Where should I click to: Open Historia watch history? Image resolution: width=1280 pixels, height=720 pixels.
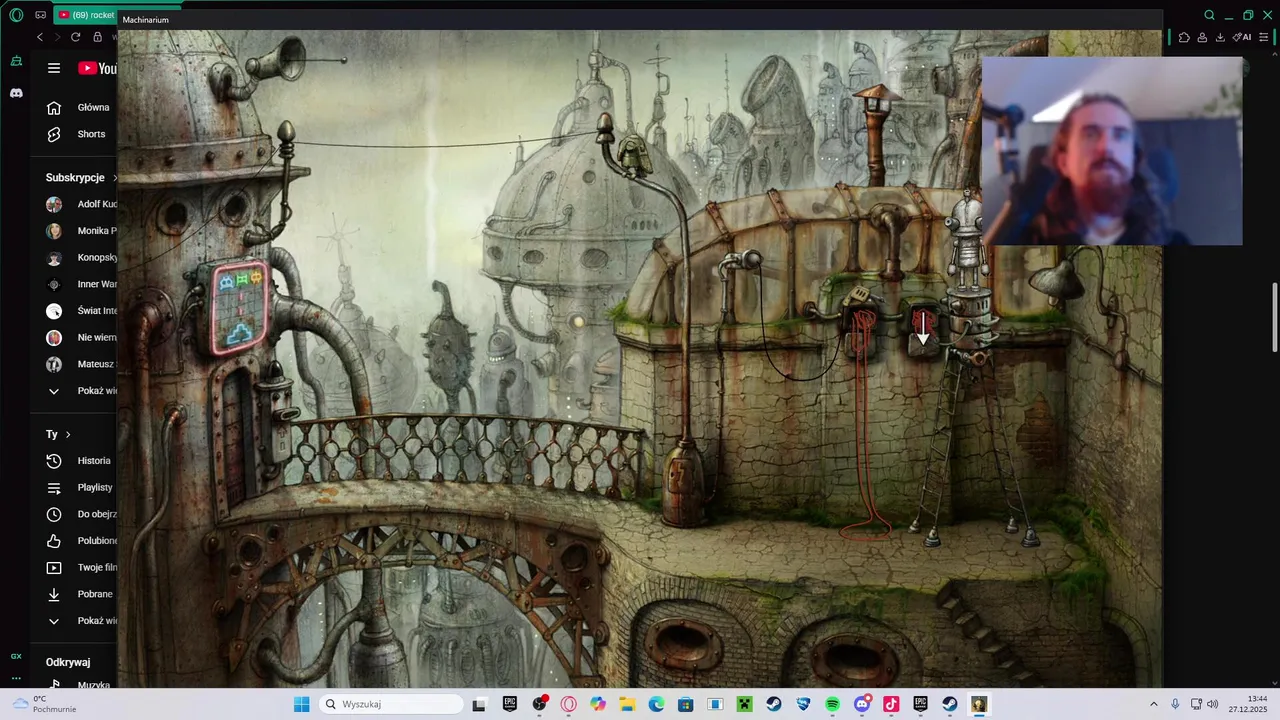pyautogui.click(x=80, y=461)
